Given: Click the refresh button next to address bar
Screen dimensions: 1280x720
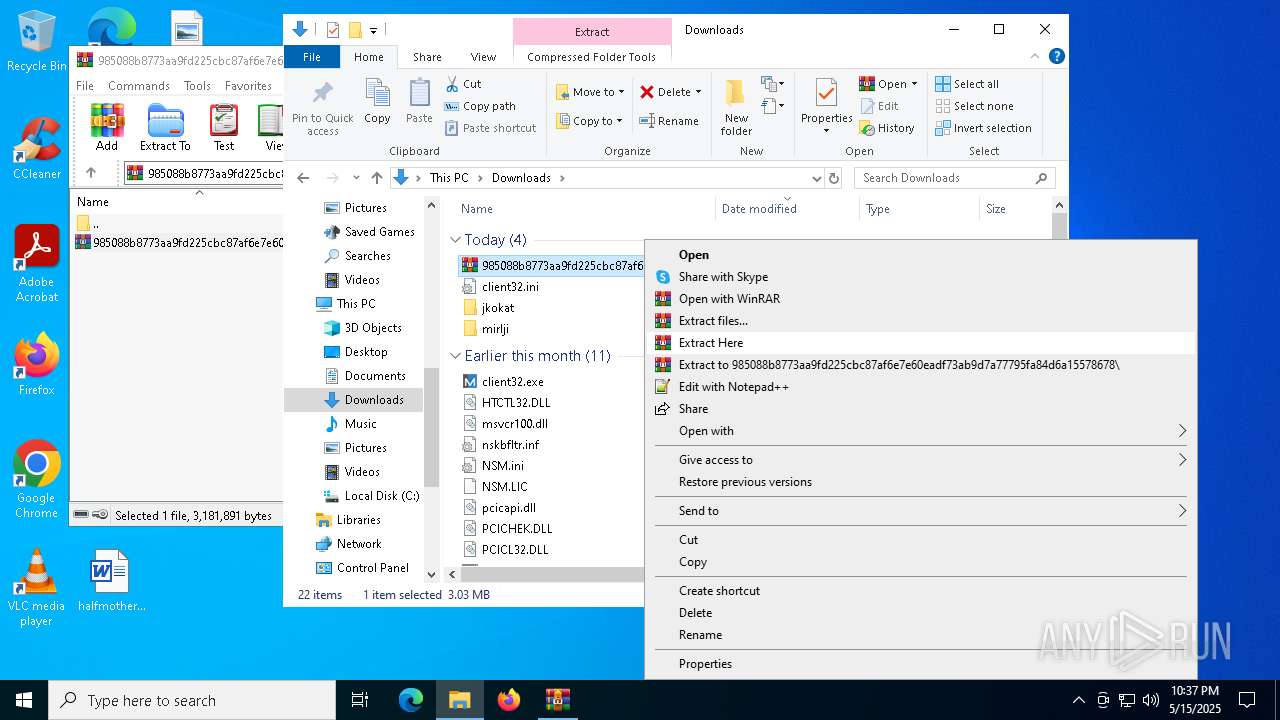Looking at the screenshot, I should 833,178.
